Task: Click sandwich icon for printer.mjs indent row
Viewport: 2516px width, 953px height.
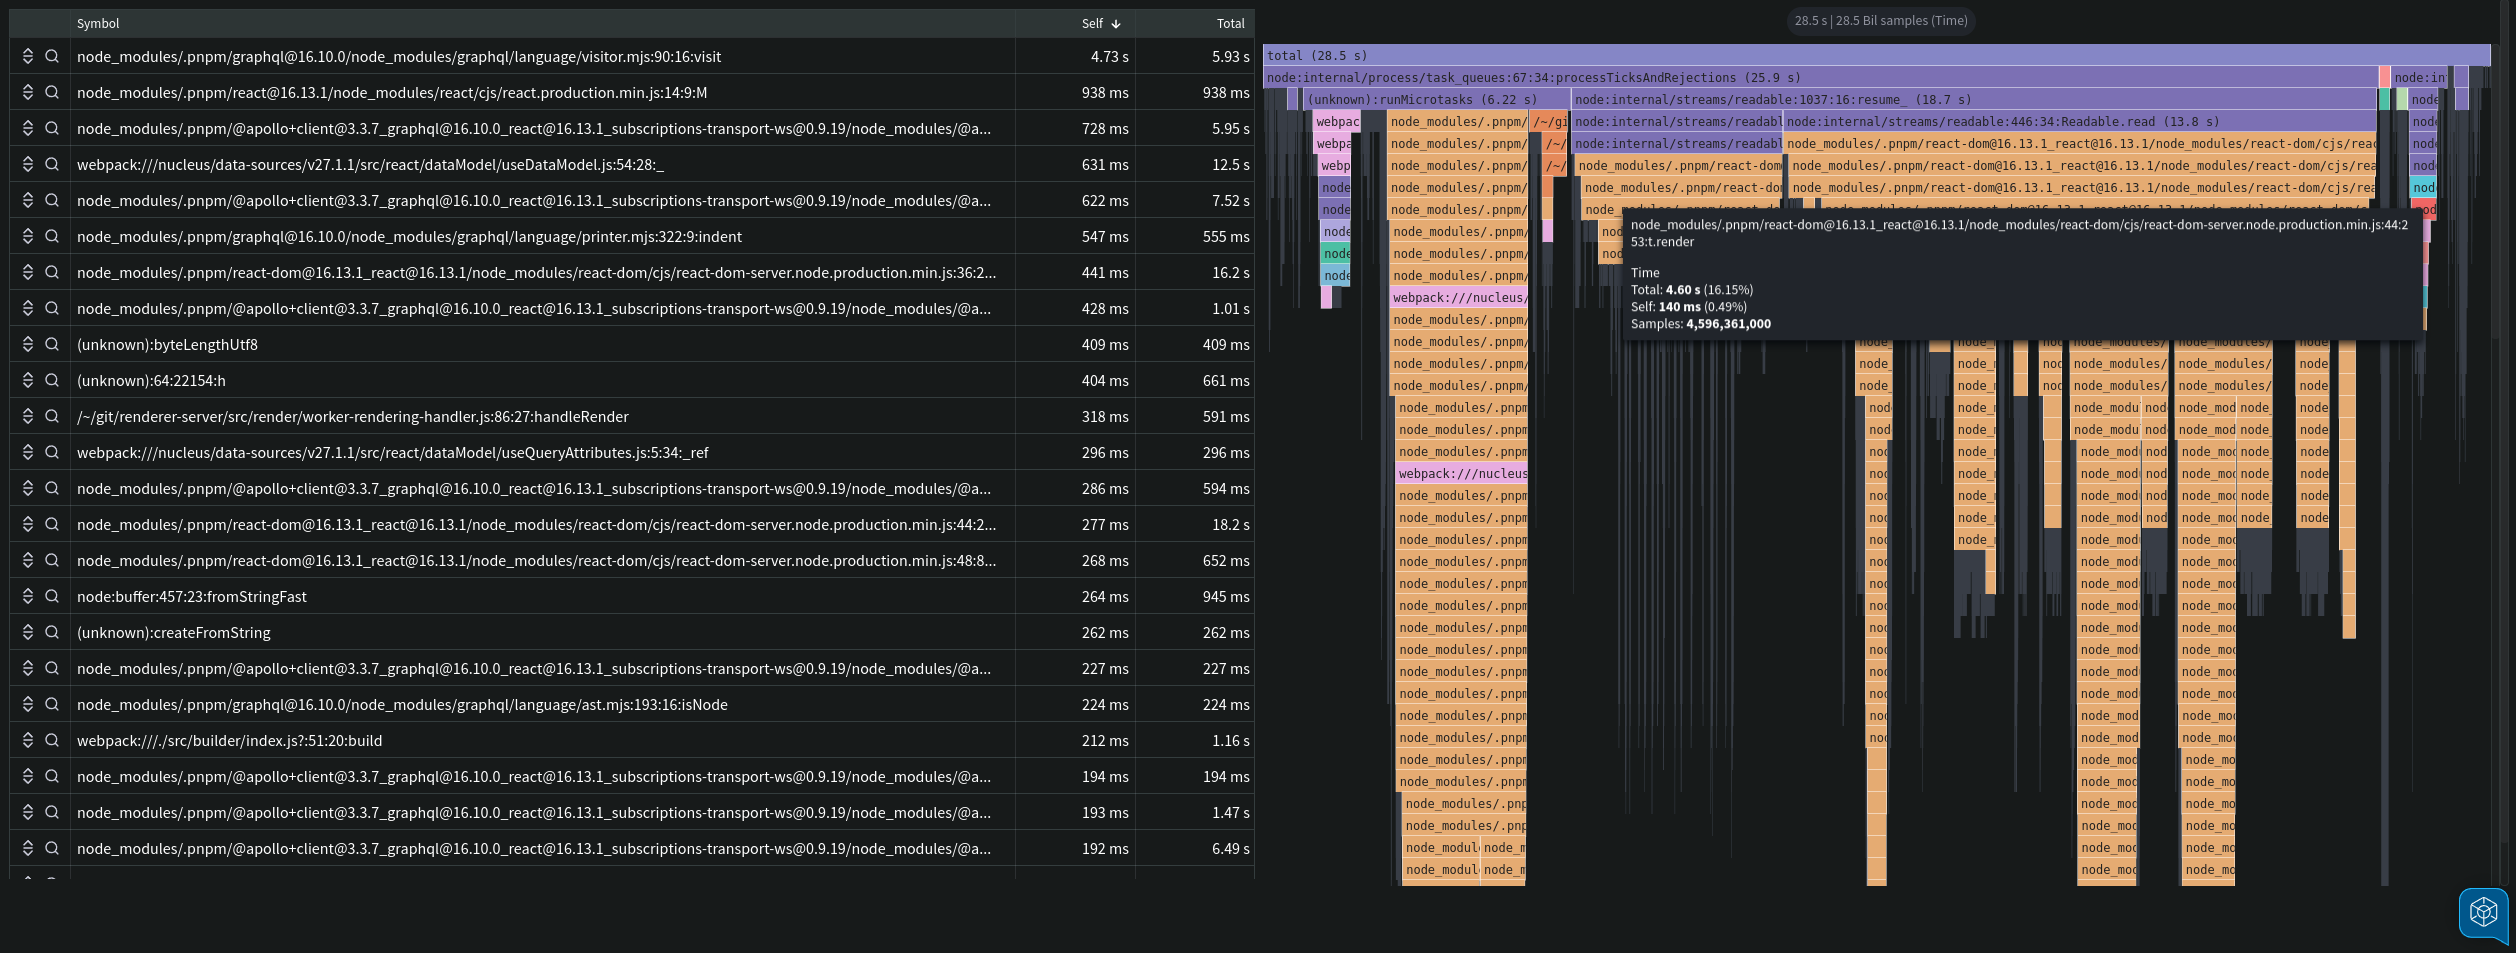Action: 28,236
